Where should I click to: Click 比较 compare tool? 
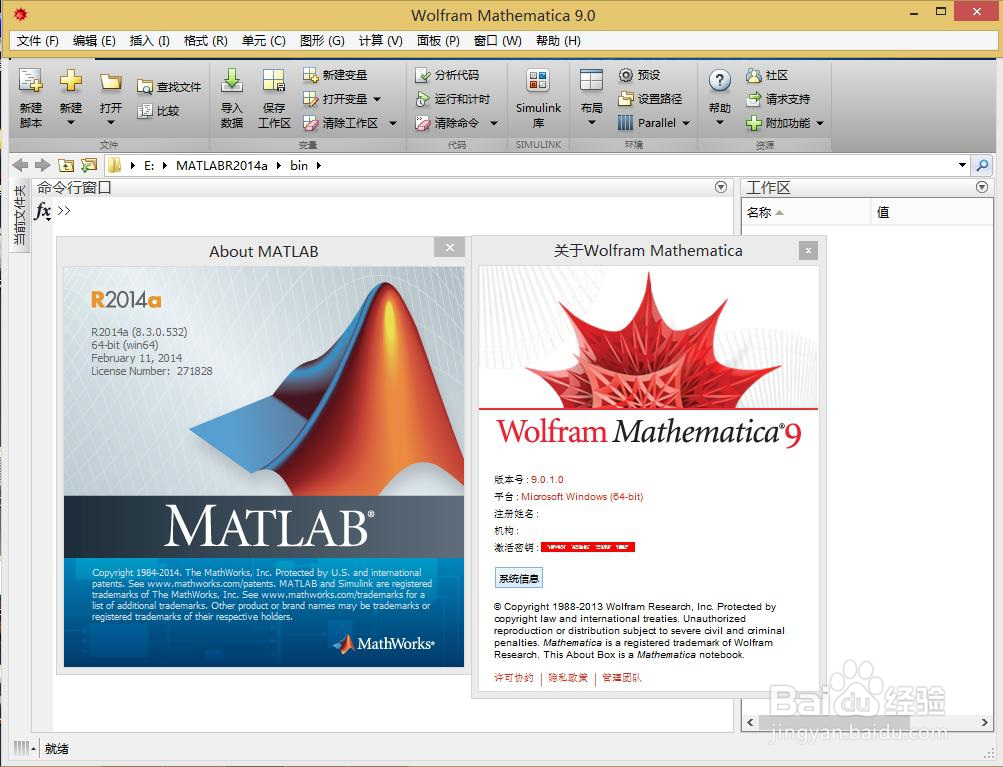point(159,111)
